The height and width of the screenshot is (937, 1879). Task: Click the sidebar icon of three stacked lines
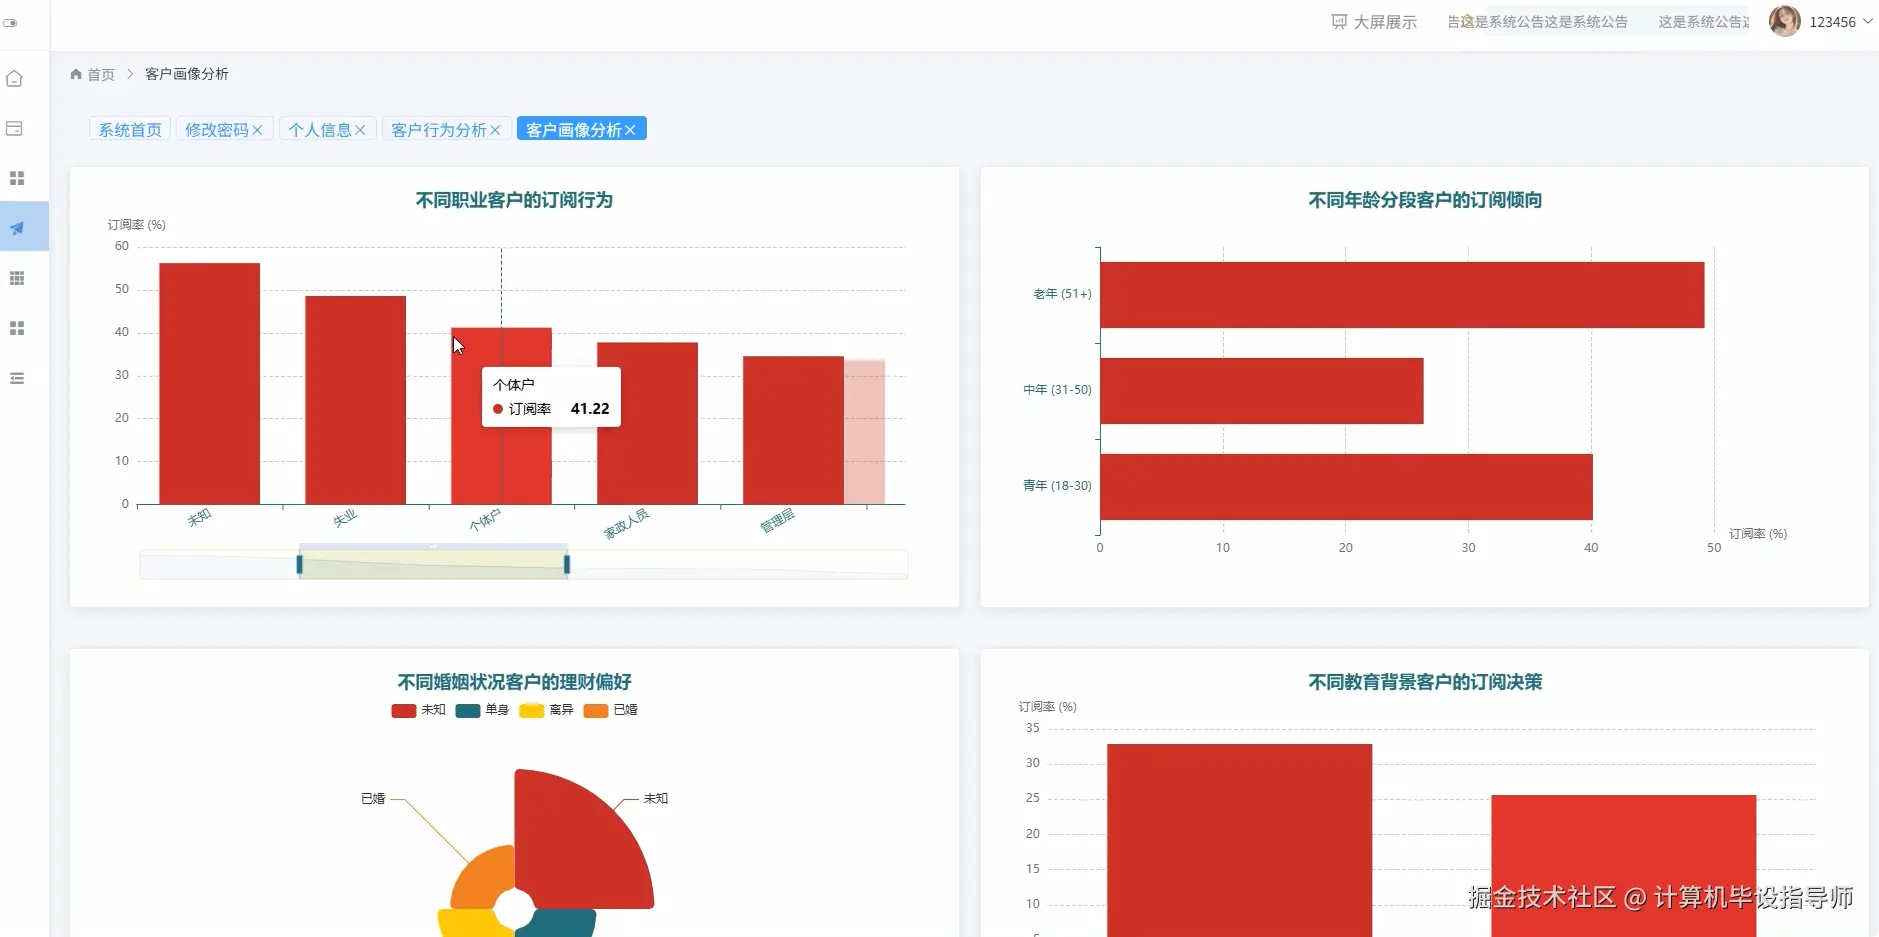[x=17, y=378]
